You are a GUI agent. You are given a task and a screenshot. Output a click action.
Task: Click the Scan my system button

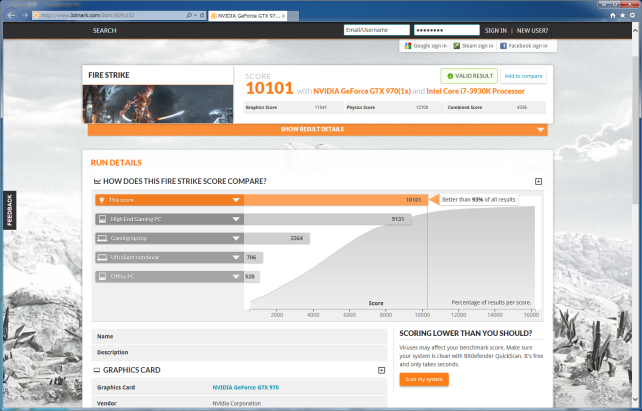[424, 379]
